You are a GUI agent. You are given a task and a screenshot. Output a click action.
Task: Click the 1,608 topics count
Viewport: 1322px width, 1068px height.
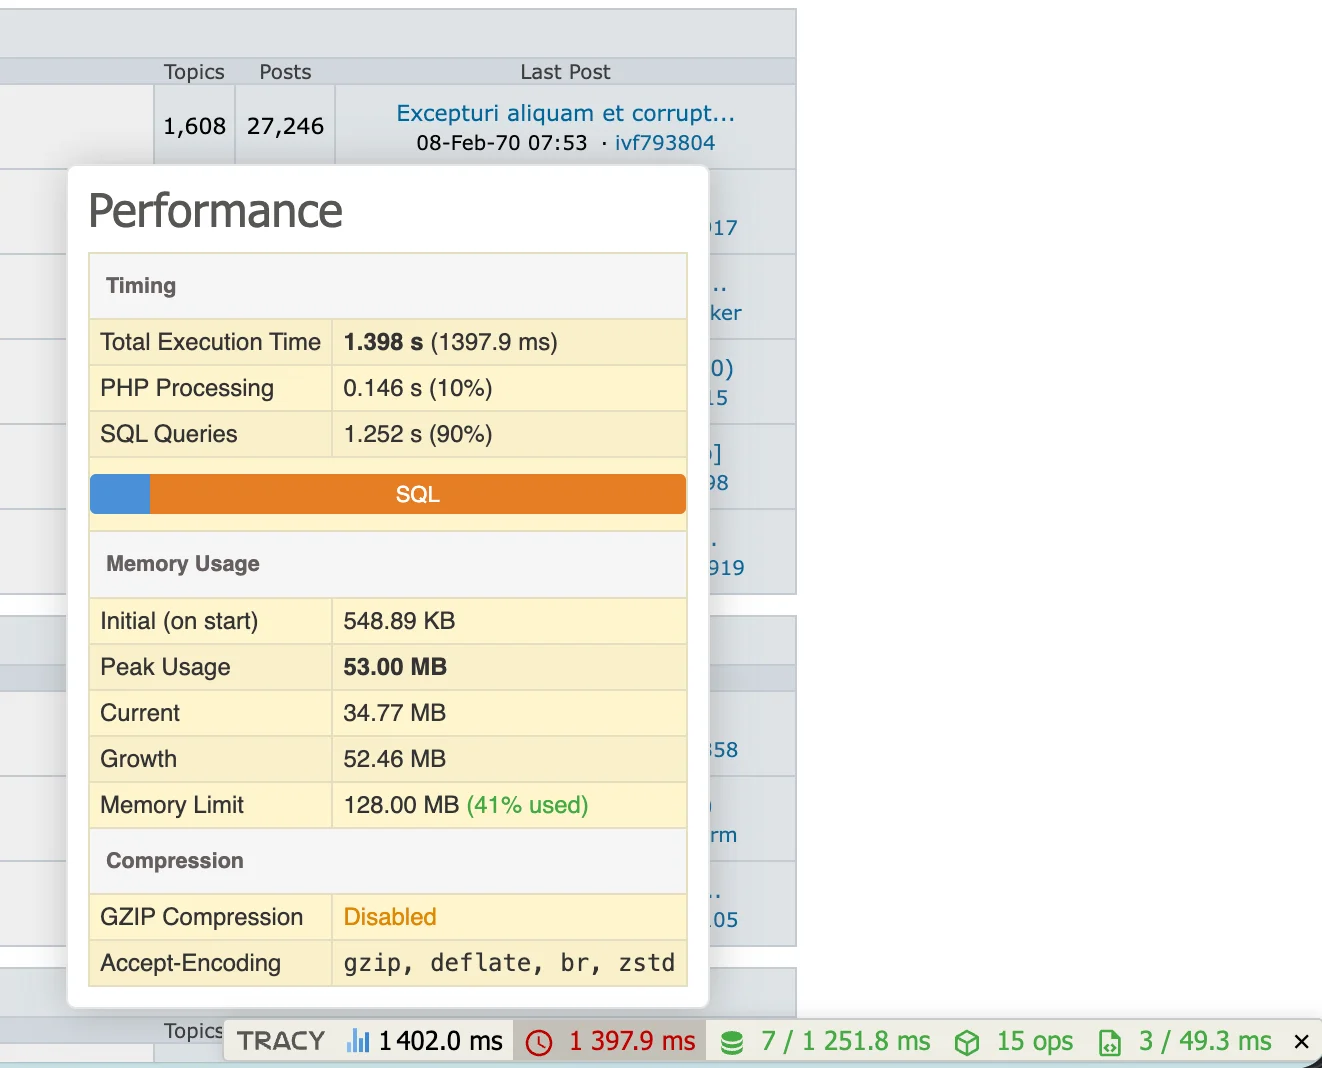pyautogui.click(x=195, y=126)
